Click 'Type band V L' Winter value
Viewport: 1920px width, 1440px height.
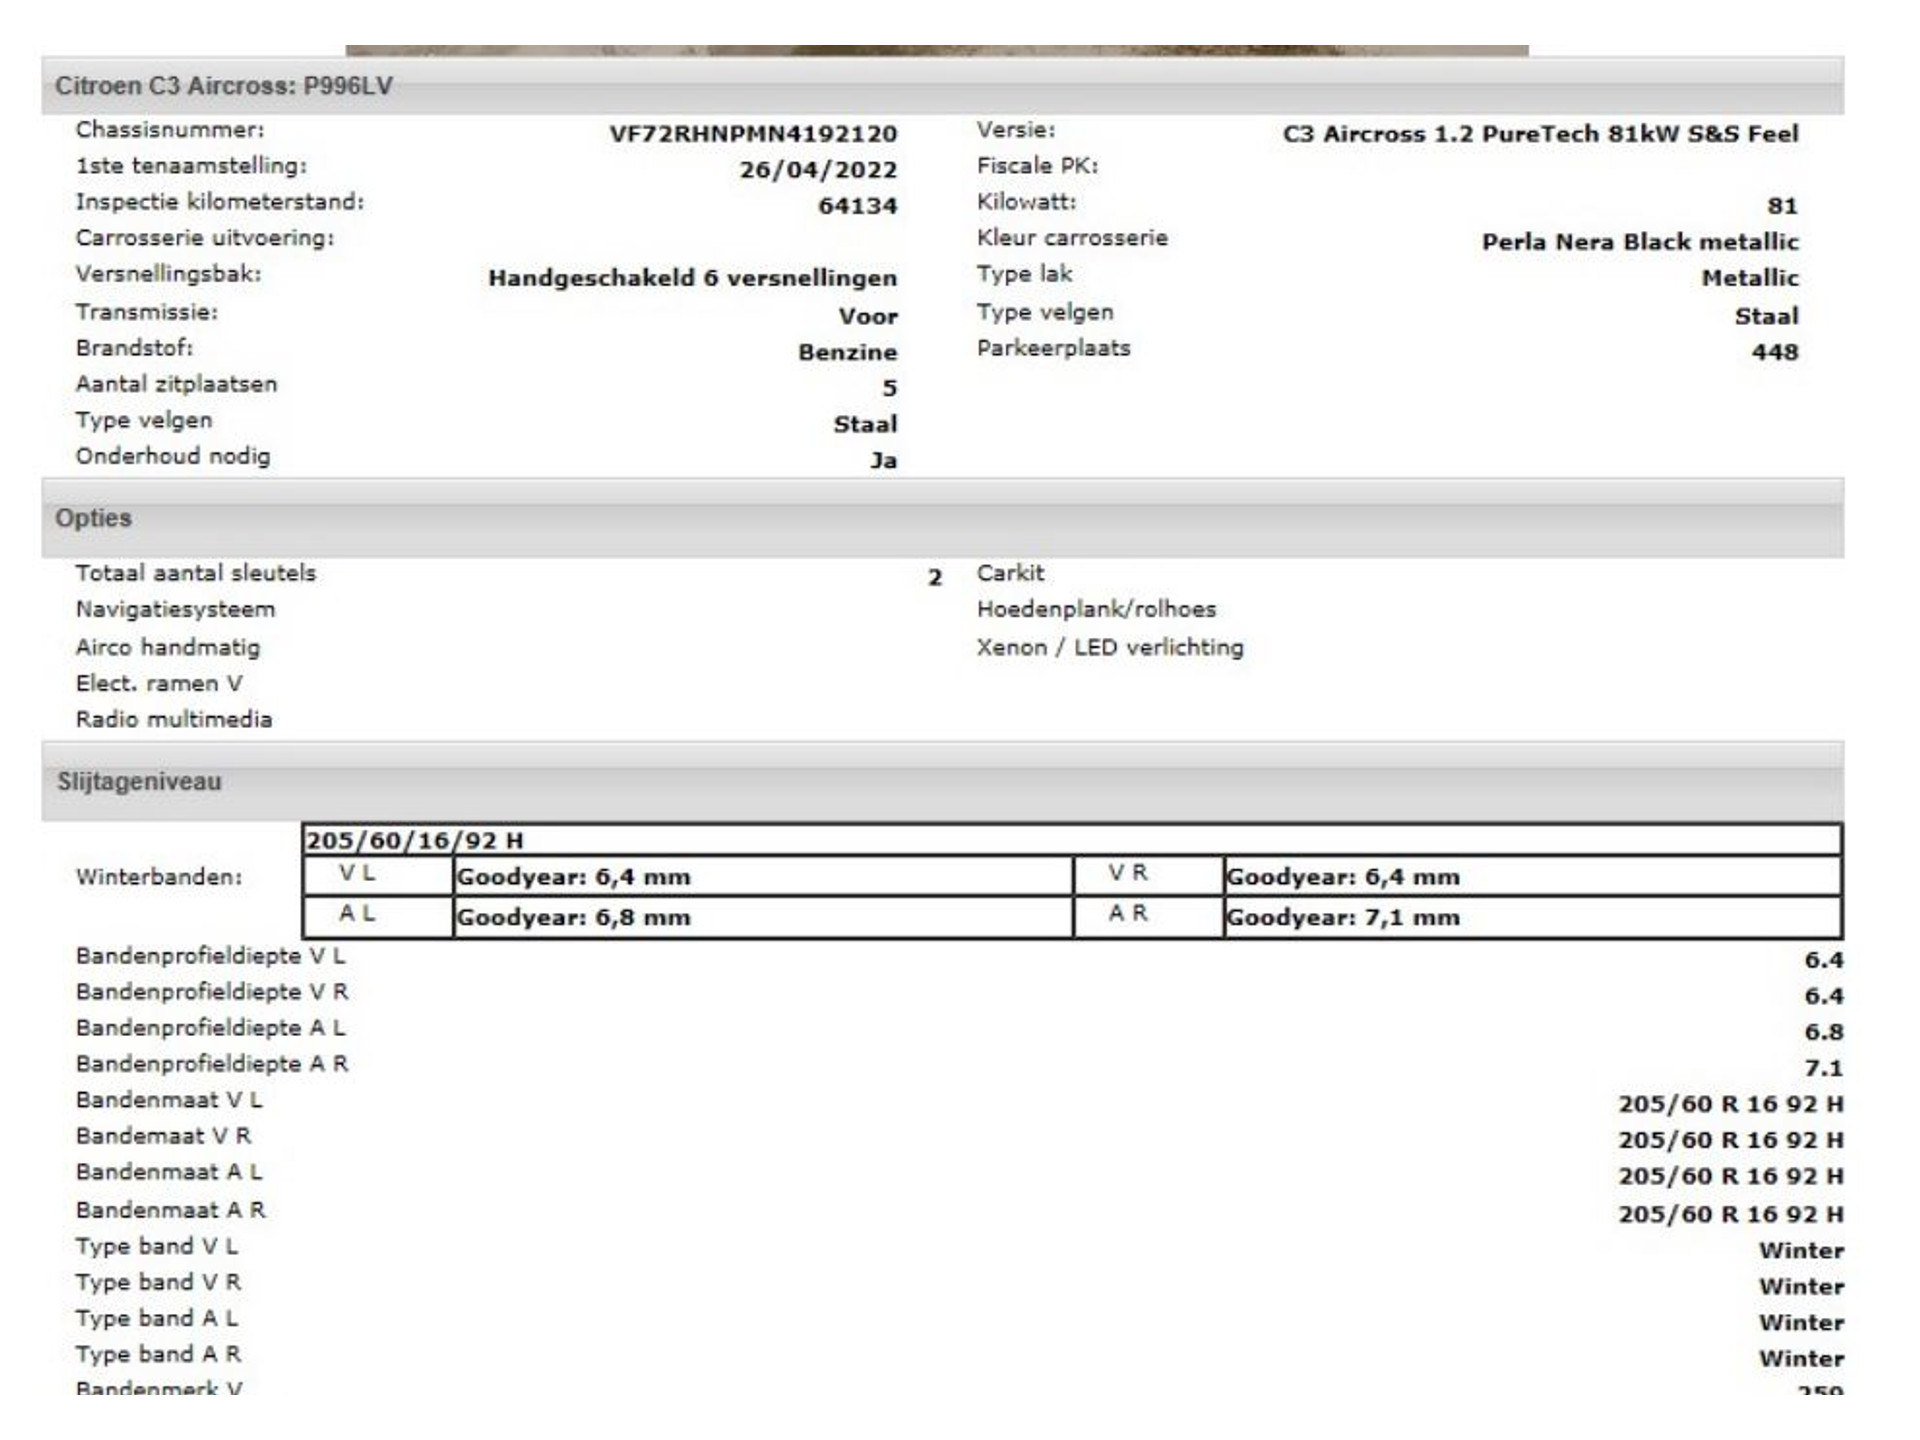click(x=1801, y=1250)
